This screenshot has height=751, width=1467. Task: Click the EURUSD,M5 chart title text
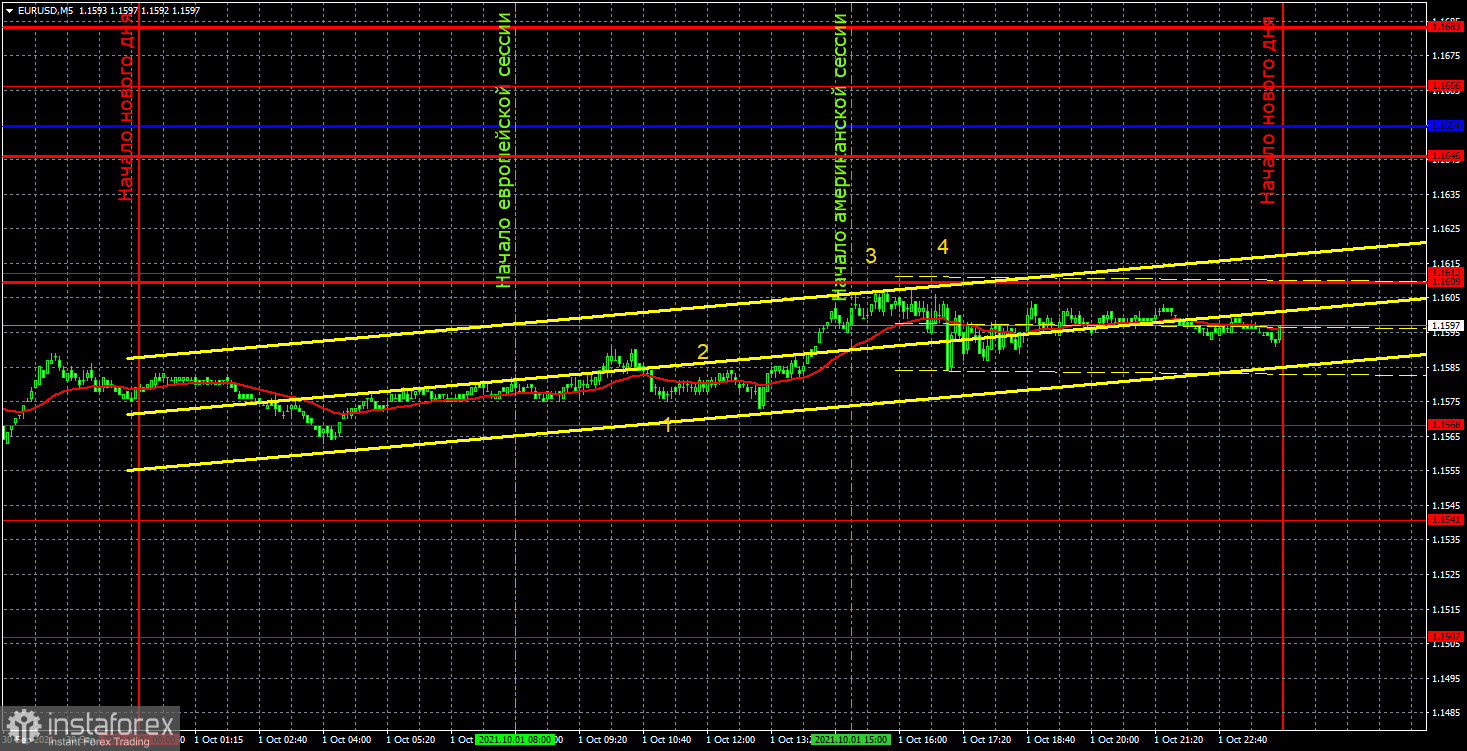(44, 10)
